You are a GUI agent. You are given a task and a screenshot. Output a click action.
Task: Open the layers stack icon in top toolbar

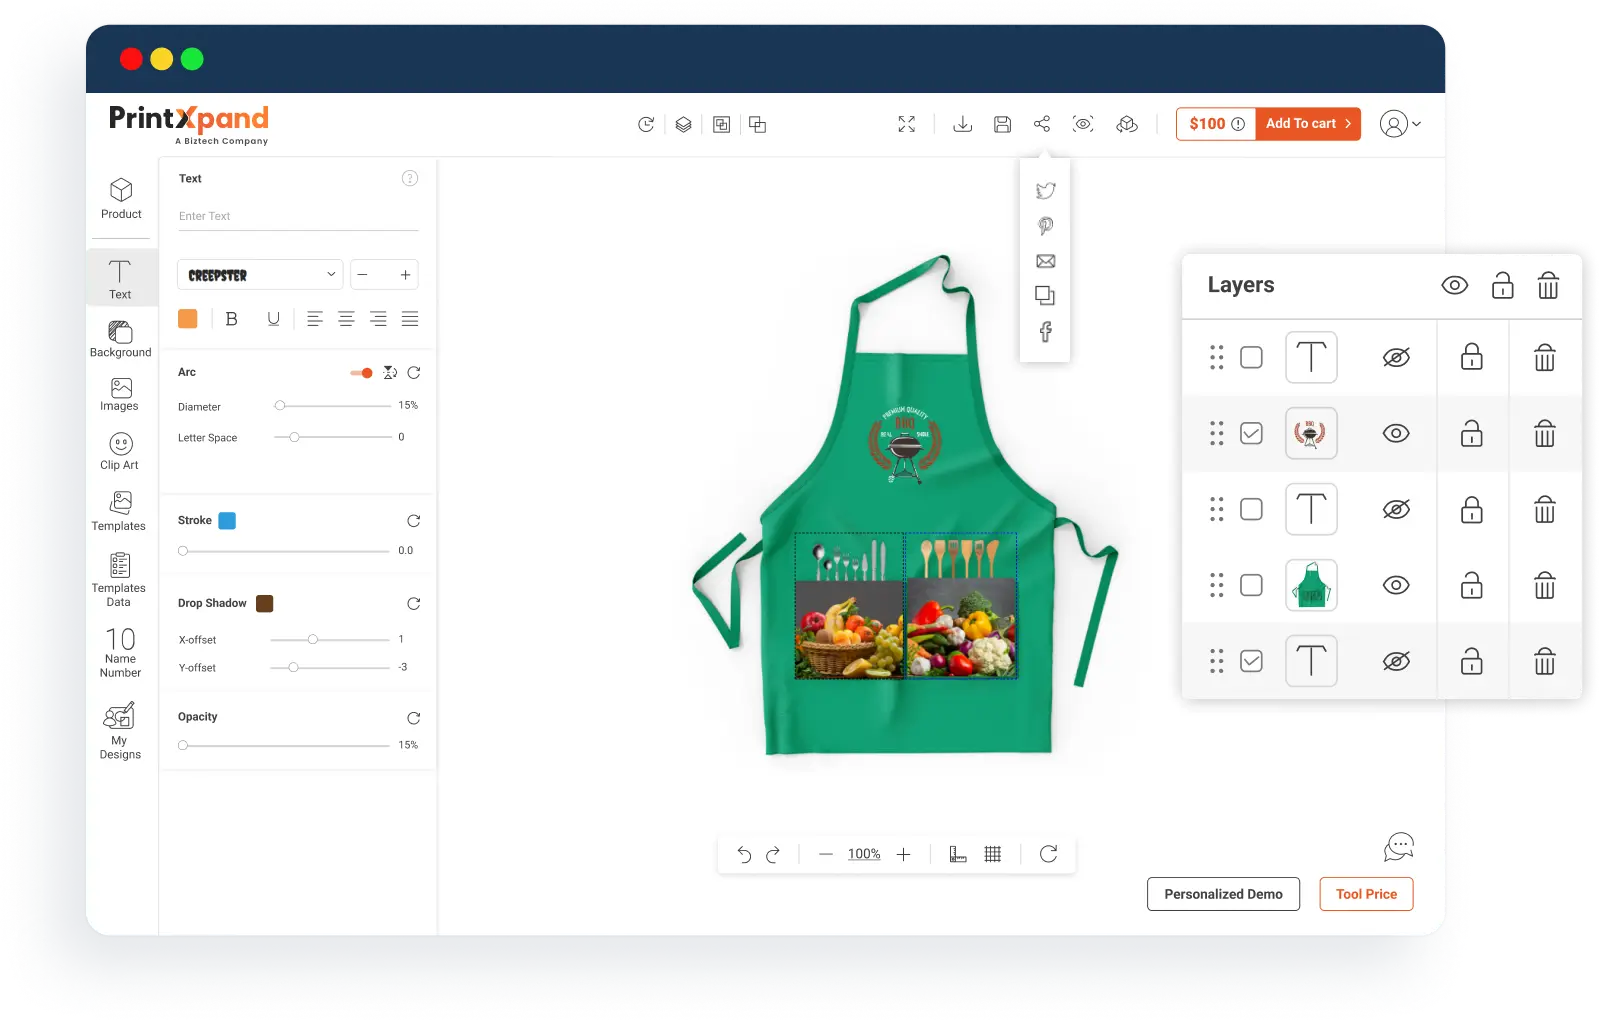683,124
